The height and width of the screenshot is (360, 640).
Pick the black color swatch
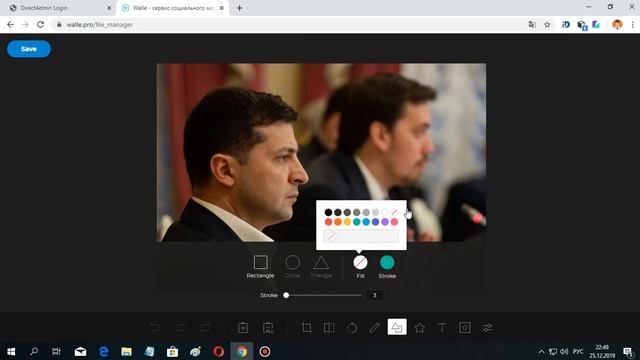328,212
